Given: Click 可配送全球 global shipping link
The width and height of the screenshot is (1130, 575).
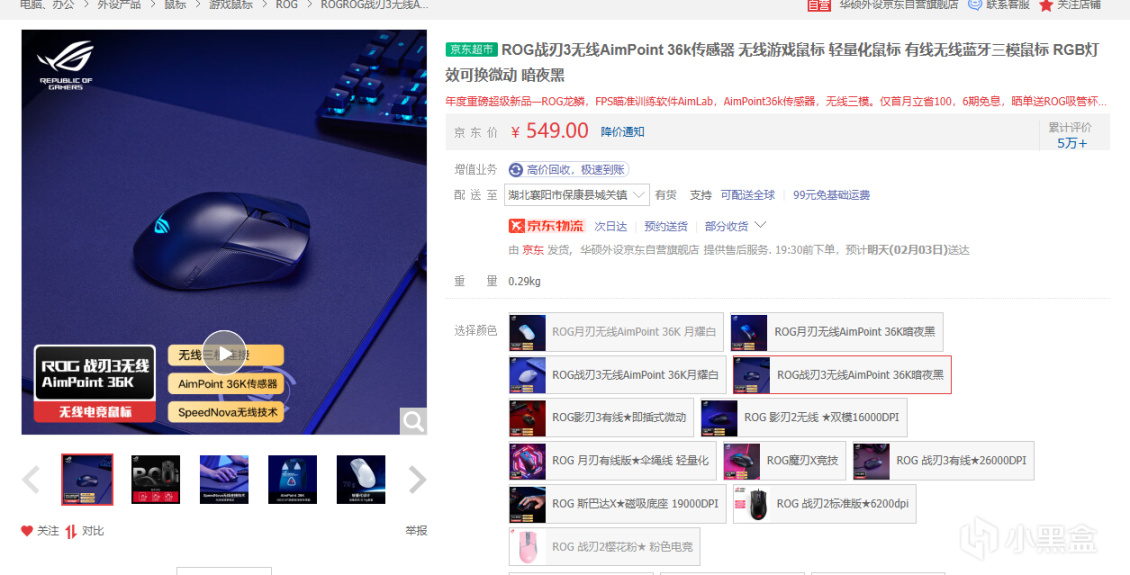Looking at the screenshot, I should click(x=748, y=195).
